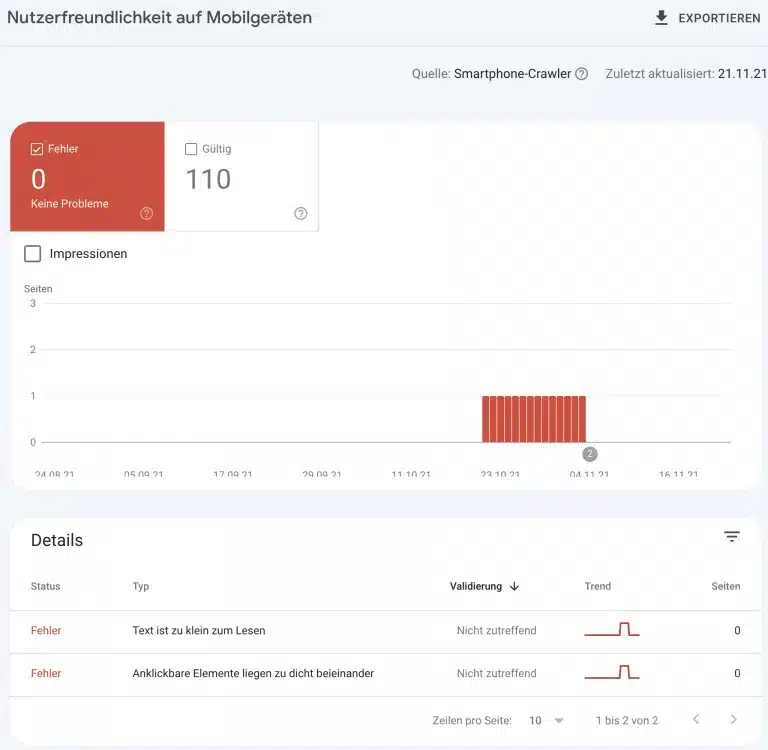Click trend sparkline for Text ist zu klein row
768x750 pixels.
[x=612, y=629]
